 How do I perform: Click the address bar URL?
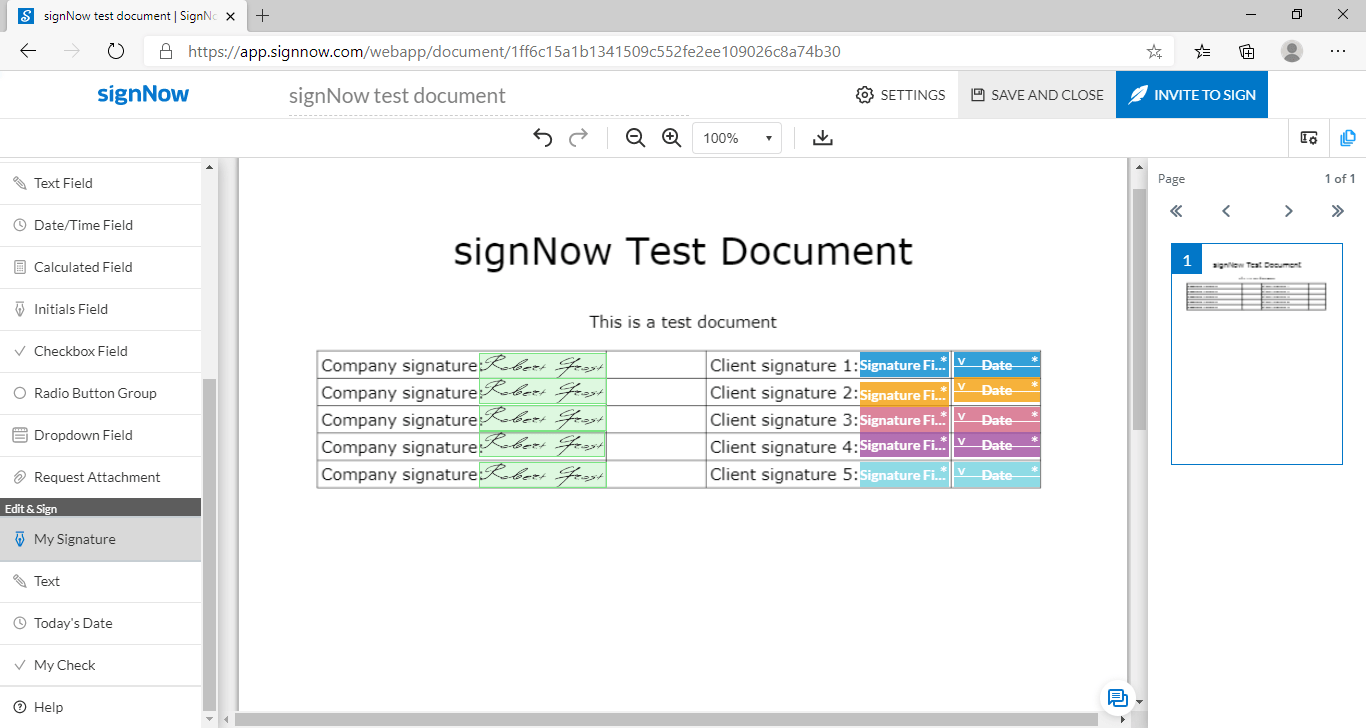(514, 51)
